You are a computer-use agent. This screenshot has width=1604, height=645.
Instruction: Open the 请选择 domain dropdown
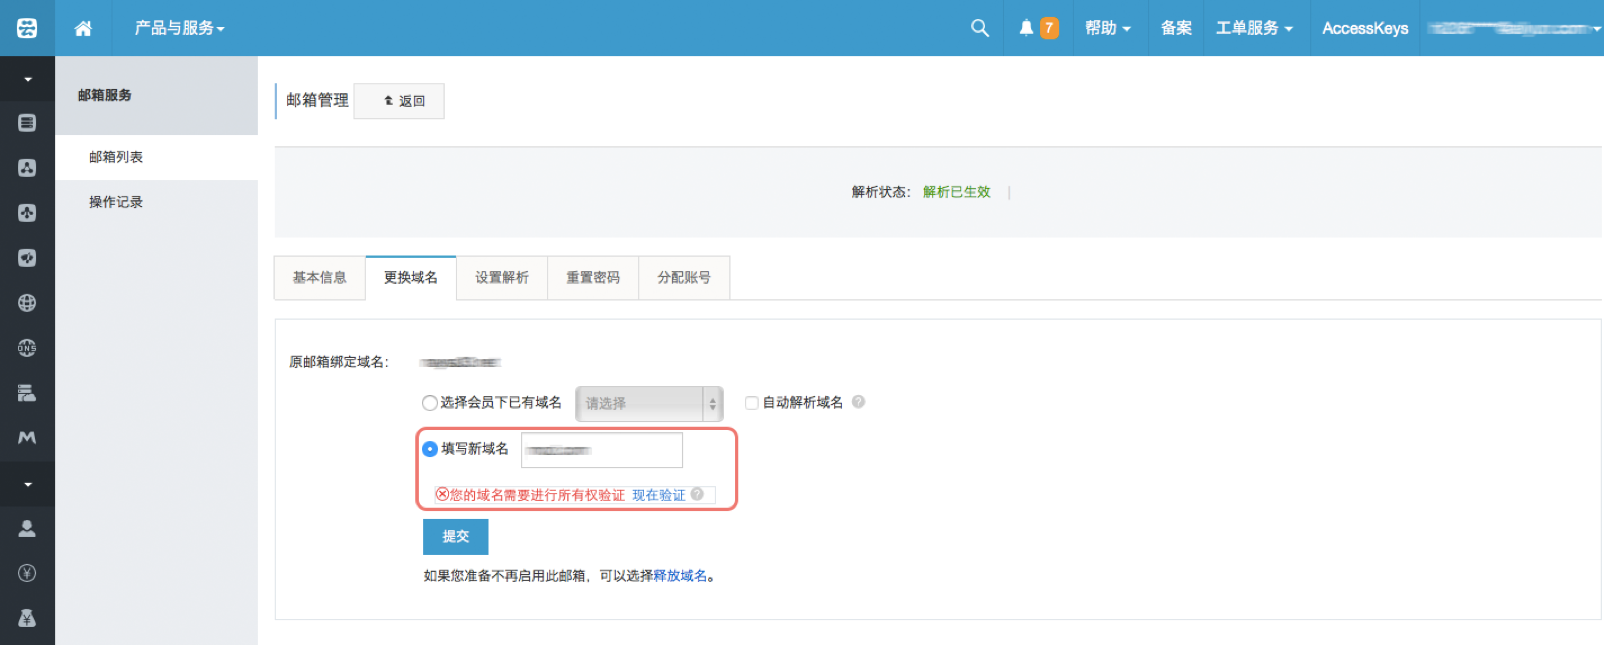[x=648, y=404]
